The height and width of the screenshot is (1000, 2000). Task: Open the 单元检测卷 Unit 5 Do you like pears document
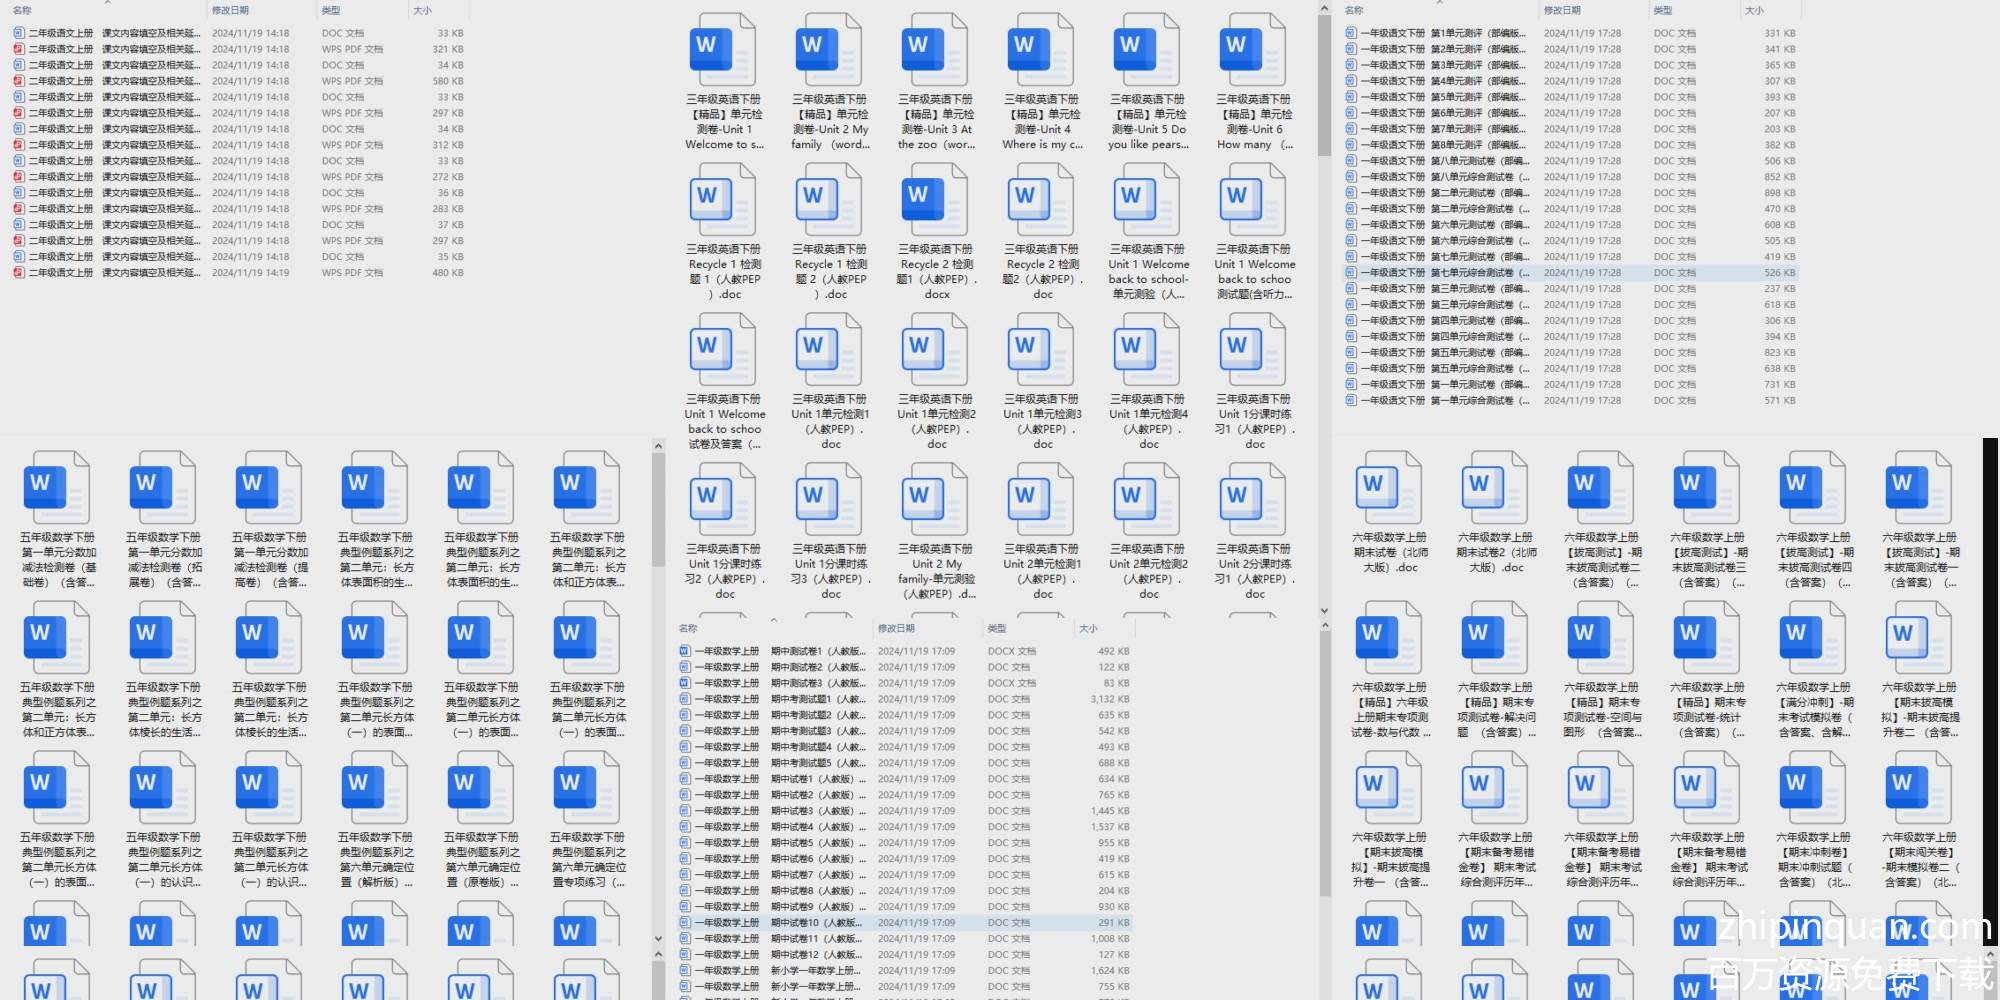click(x=1148, y=50)
